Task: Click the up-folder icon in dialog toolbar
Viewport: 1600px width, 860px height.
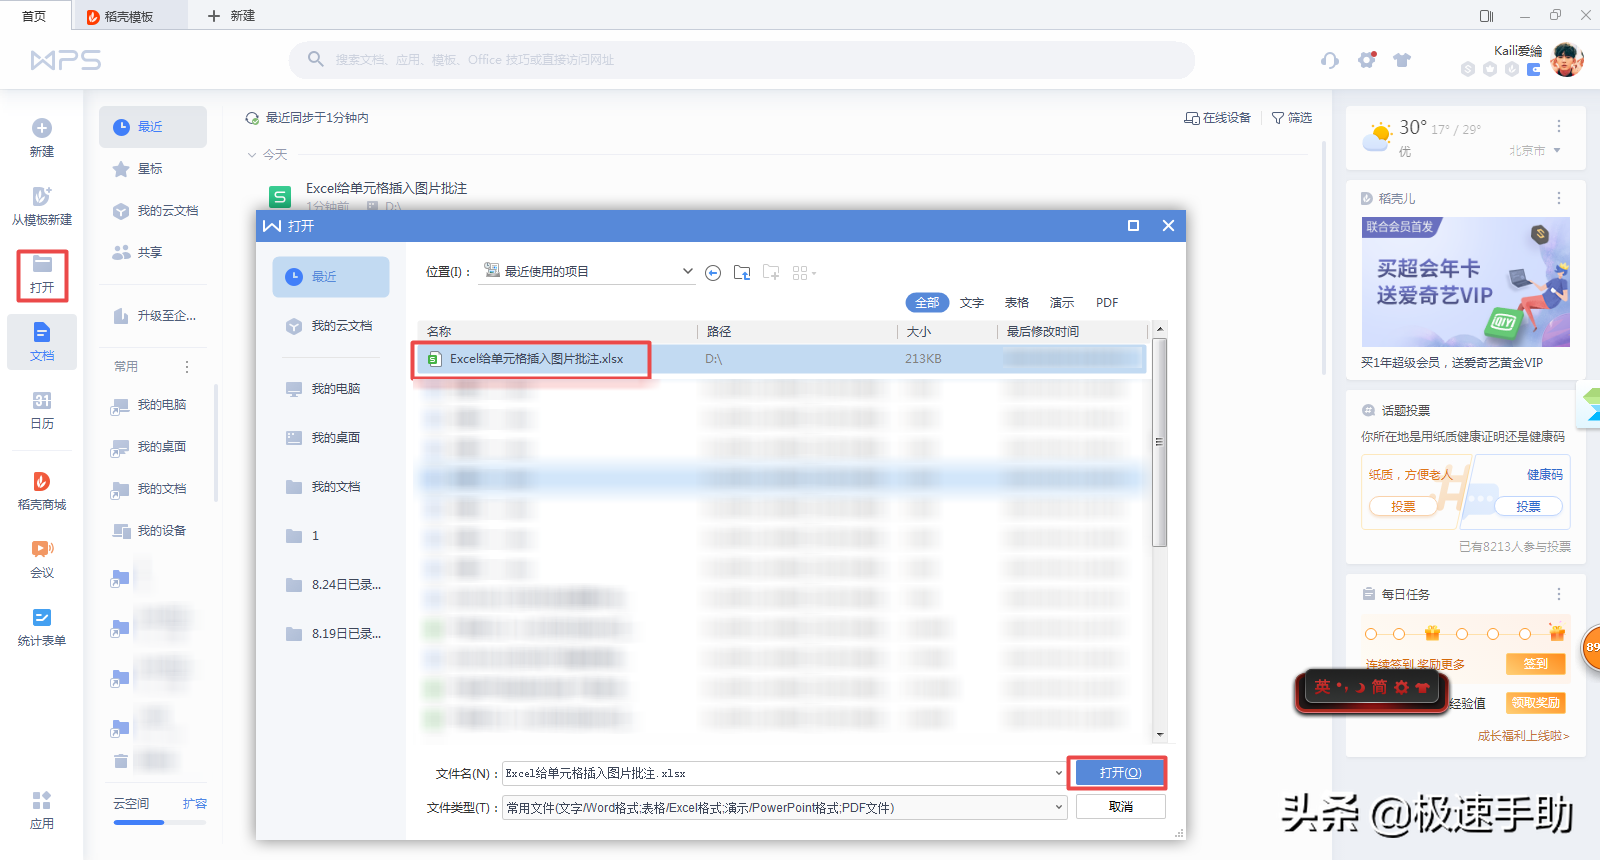Action: (742, 272)
